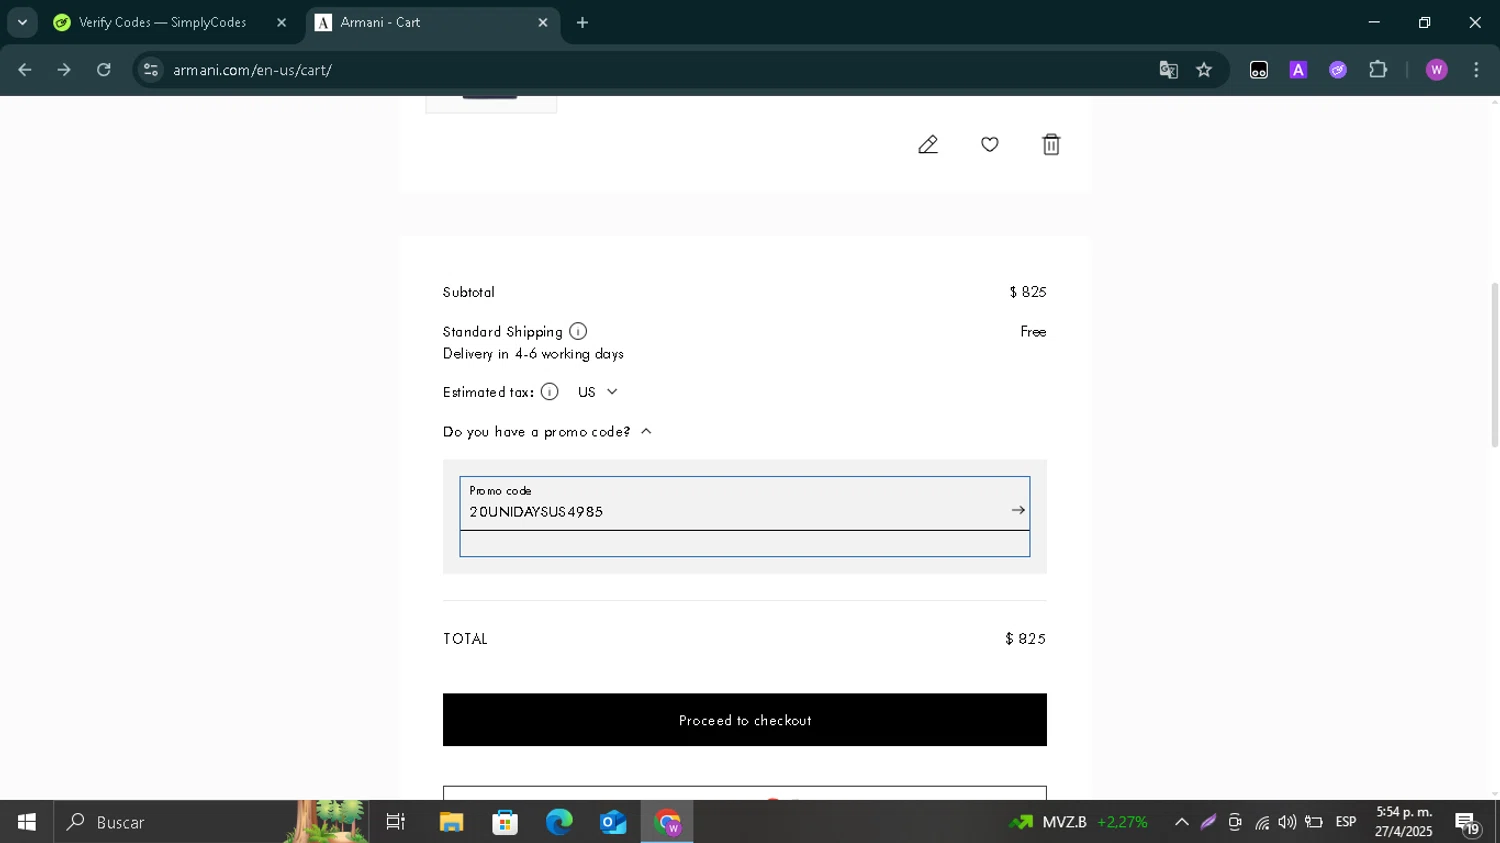Open the notification center with 19 alerts

[1468, 823]
